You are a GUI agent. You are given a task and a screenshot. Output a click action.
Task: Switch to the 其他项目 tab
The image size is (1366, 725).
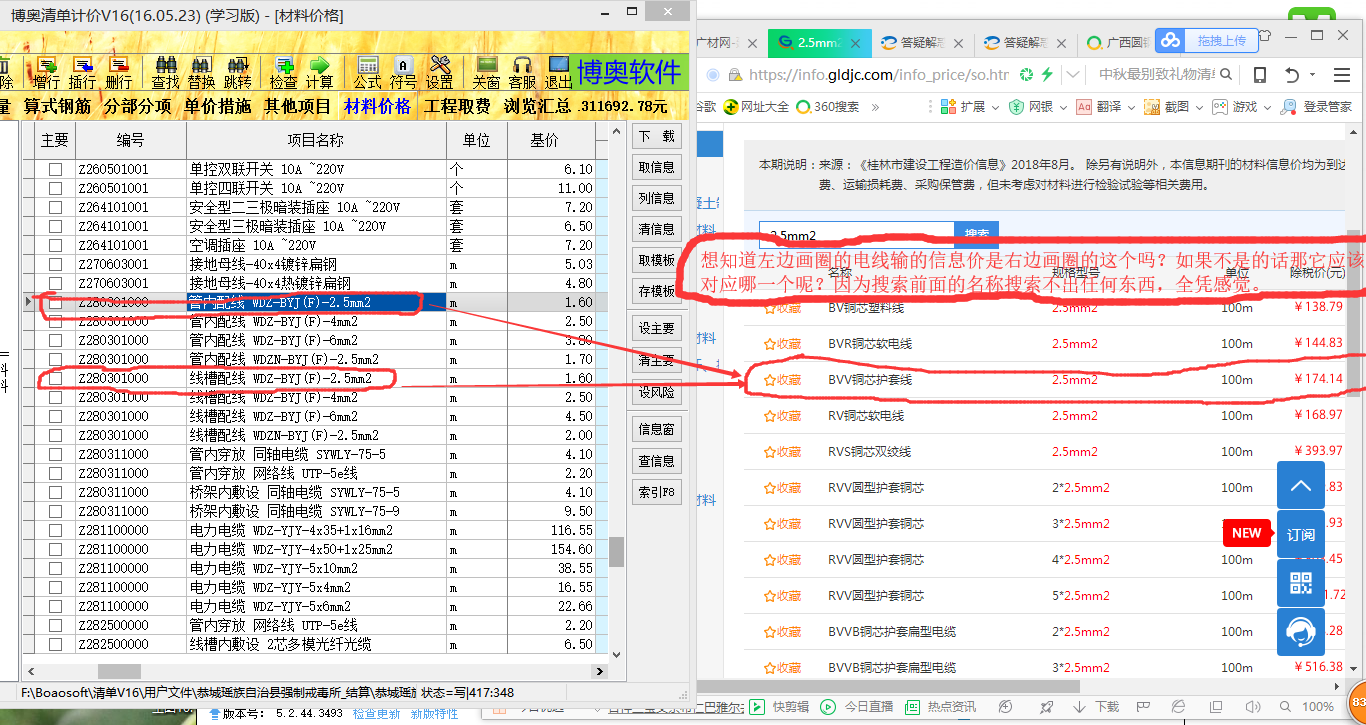tap(297, 107)
